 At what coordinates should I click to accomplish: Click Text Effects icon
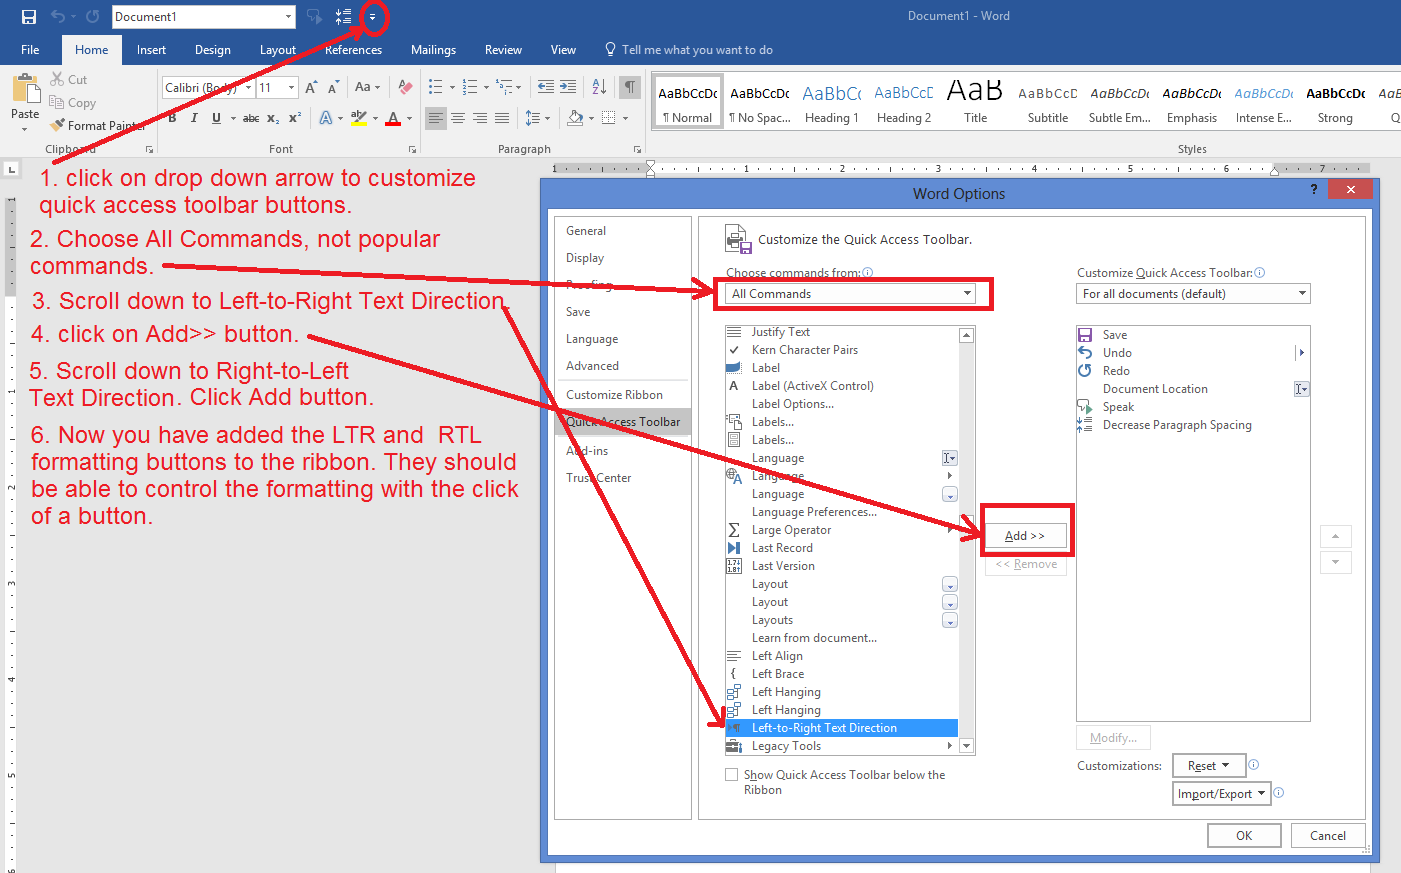[x=326, y=118]
